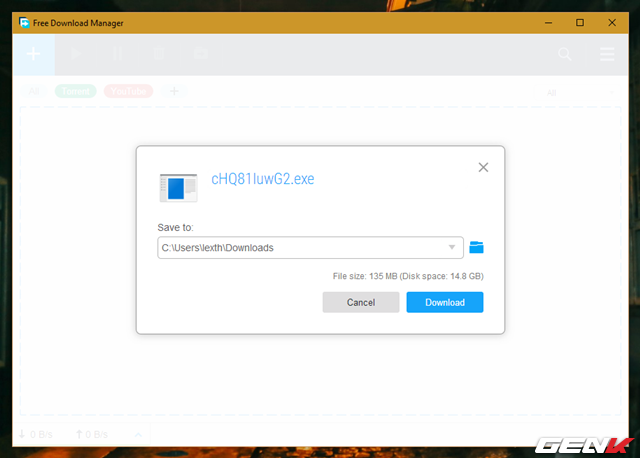Click the Save to path field
This screenshot has height=458, width=640.
click(300, 247)
